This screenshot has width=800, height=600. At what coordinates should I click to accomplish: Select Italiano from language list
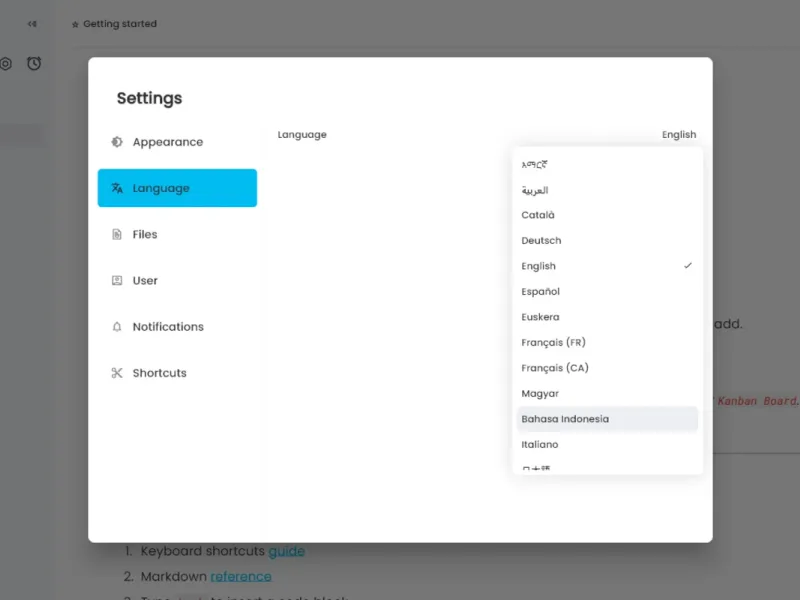607,444
